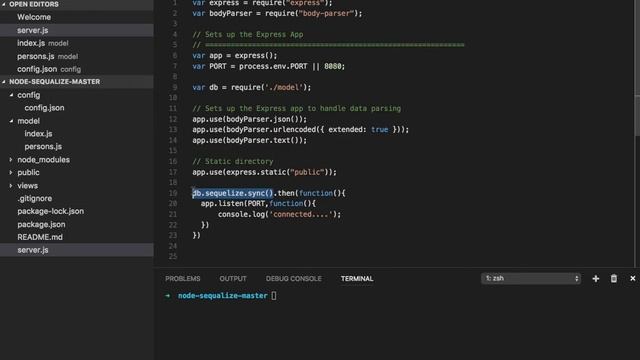The image size is (640, 360).
Task: Click 'PORT' variable on line 7
Action: [x=218, y=66]
